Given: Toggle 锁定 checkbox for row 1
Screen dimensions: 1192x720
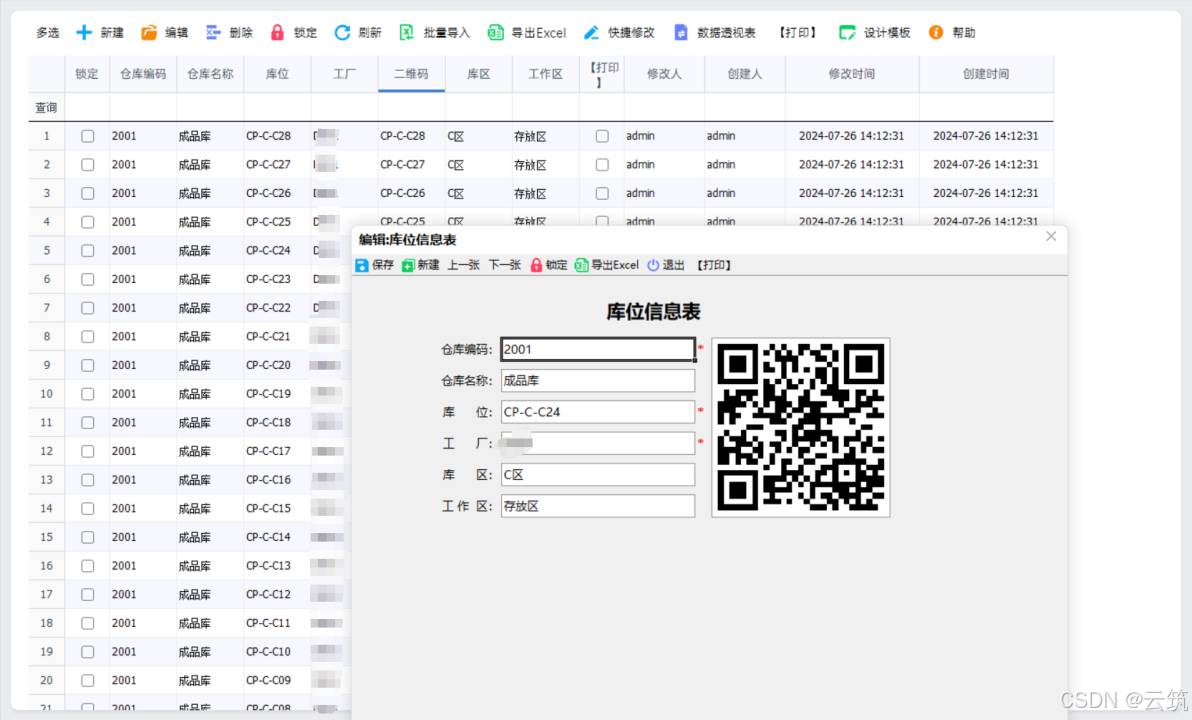Looking at the screenshot, I should [x=88, y=136].
